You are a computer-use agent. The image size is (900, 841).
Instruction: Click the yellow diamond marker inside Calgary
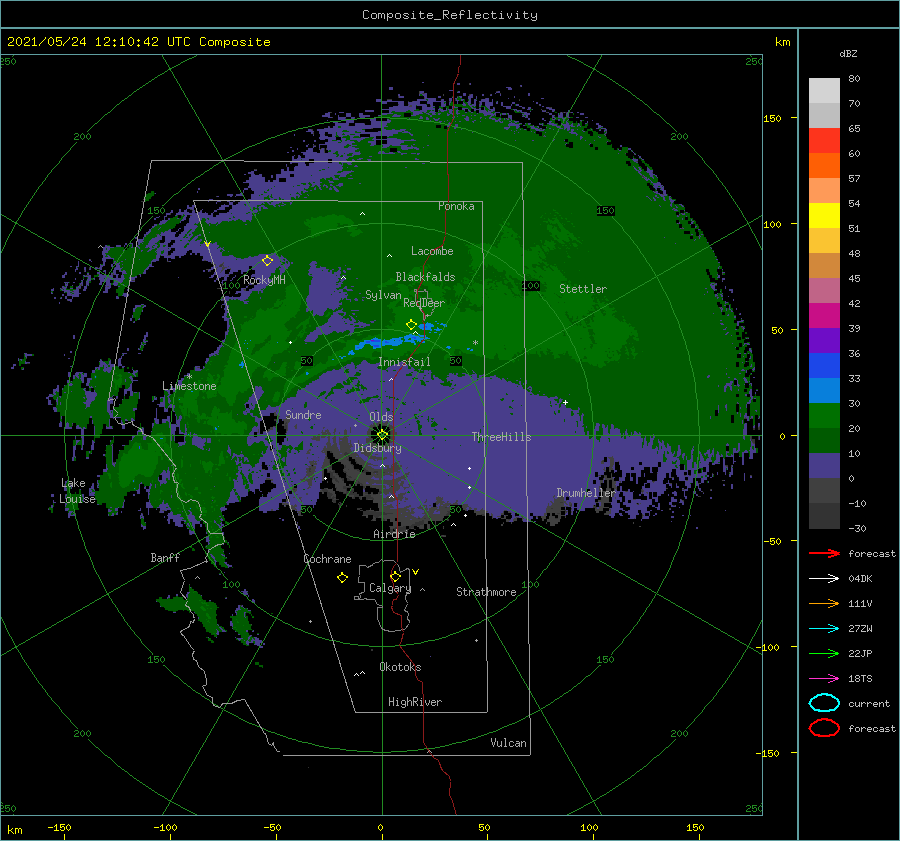(x=395, y=576)
